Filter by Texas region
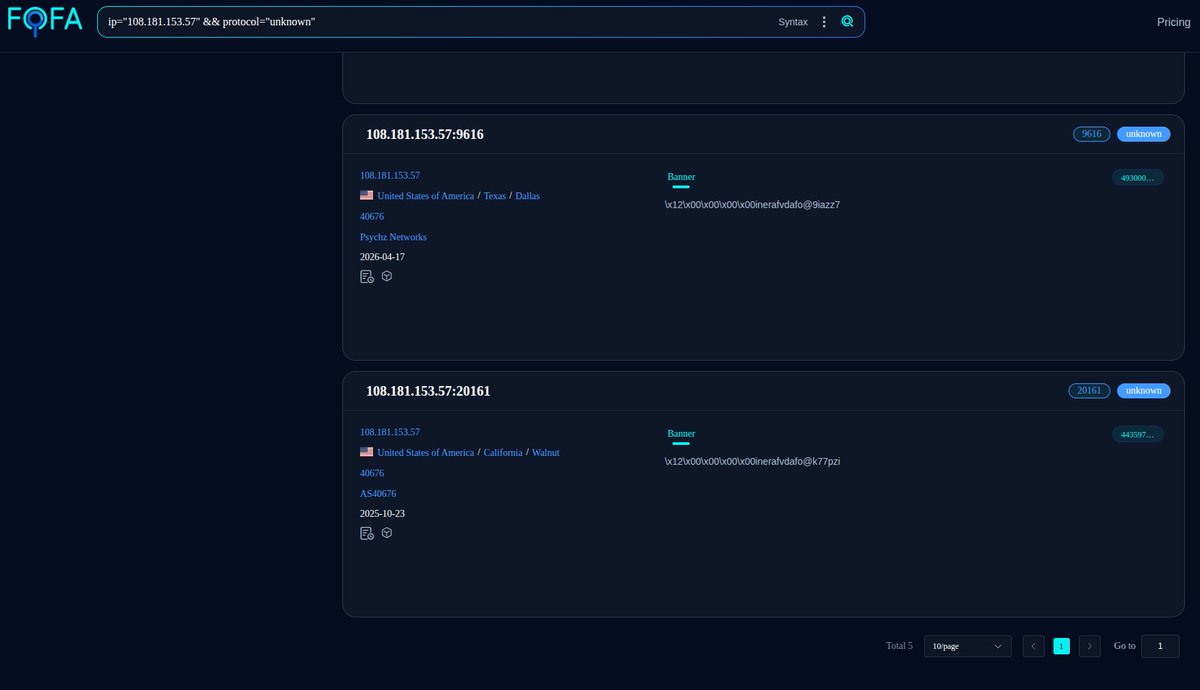The image size is (1200, 690). click(495, 196)
